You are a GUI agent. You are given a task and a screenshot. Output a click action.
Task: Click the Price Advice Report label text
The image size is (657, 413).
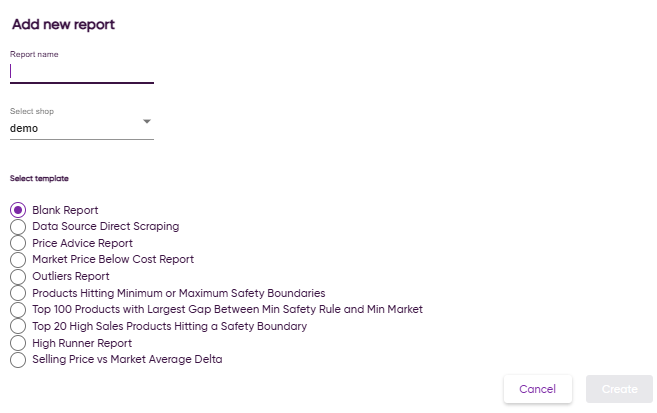coord(83,243)
